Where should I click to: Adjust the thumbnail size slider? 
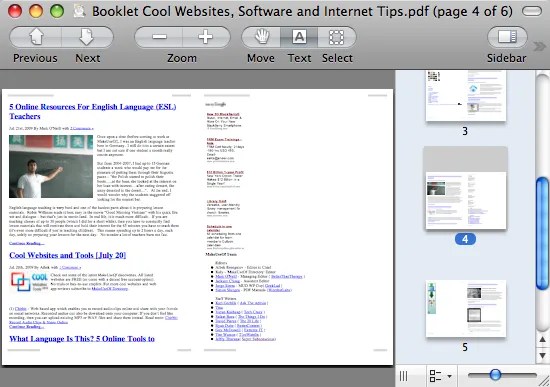pyautogui.click(x=495, y=374)
